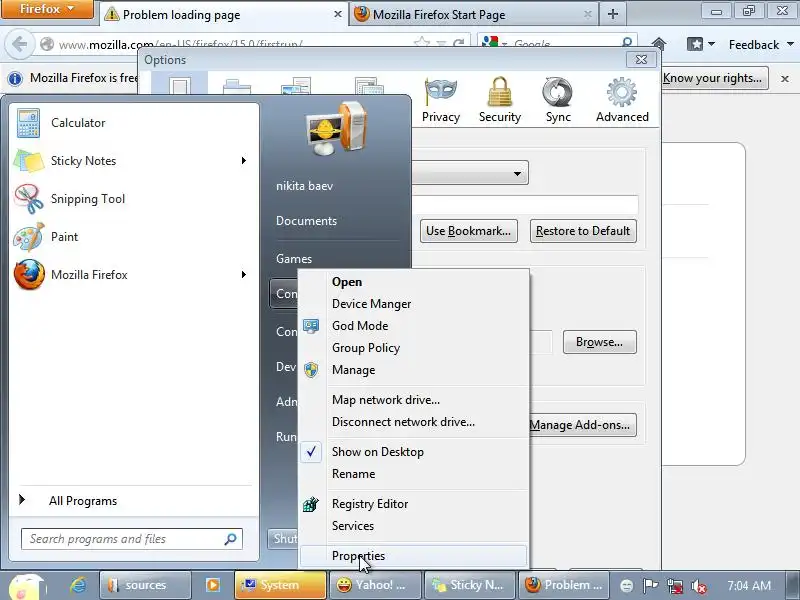Viewport: 800px width, 600px height.
Task: Click the volume muted tray icon
Action: [x=698, y=586]
